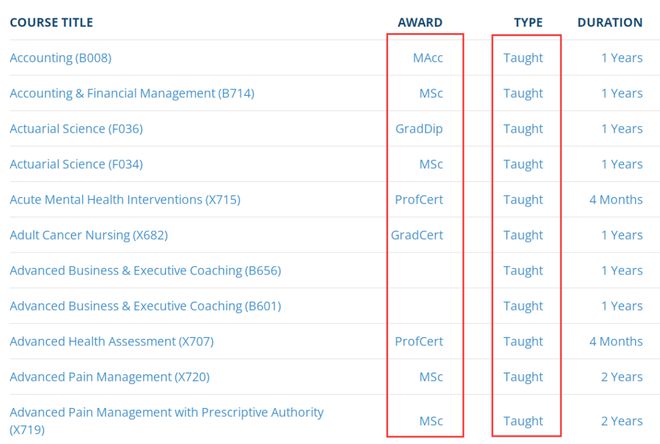Open Advanced Pain Management (X720)
Screen dimensions: 660x444
[109, 377]
